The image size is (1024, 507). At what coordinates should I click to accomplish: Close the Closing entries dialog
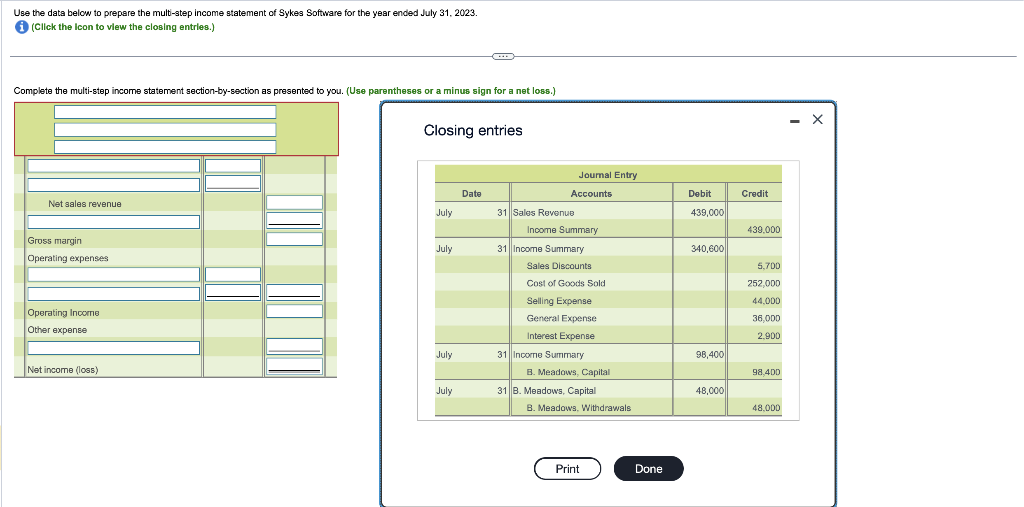pyautogui.click(x=817, y=120)
